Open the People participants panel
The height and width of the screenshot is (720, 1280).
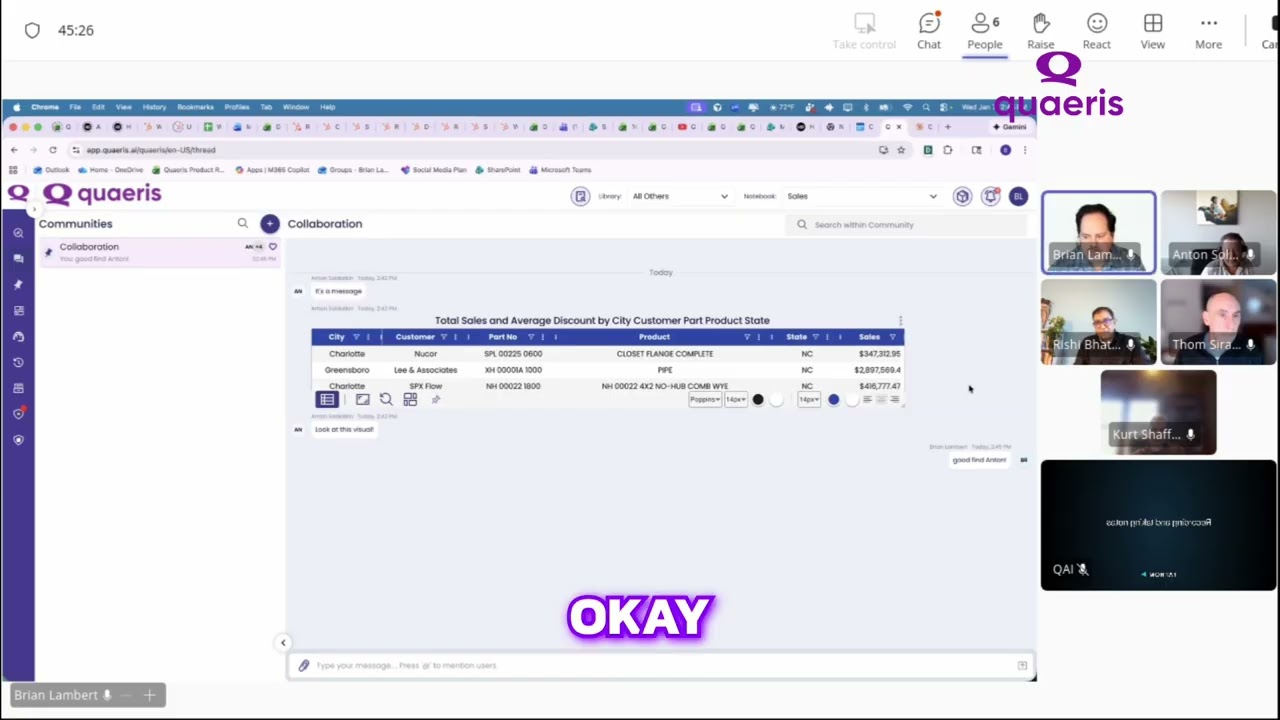point(984,31)
